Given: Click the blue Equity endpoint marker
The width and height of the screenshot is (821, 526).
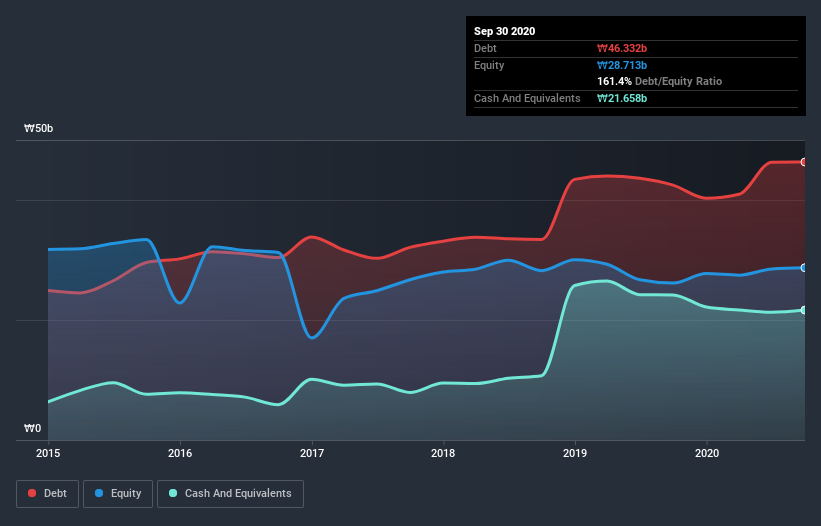Looking at the screenshot, I should click(x=804, y=268).
